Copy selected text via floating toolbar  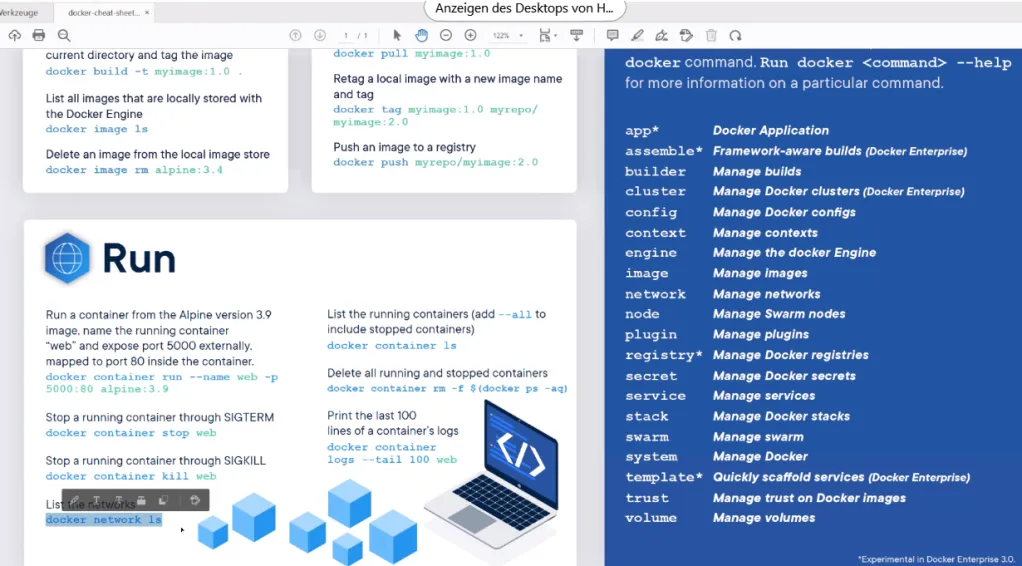tap(163, 500)
